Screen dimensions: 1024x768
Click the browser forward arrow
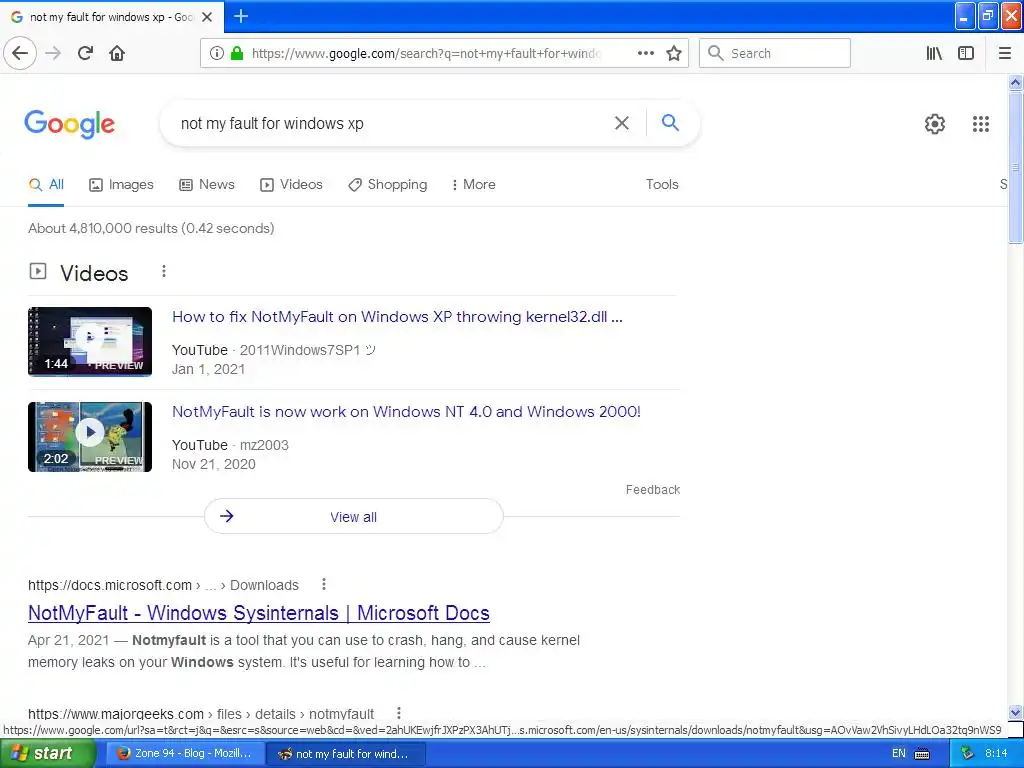tap(53, 53)
